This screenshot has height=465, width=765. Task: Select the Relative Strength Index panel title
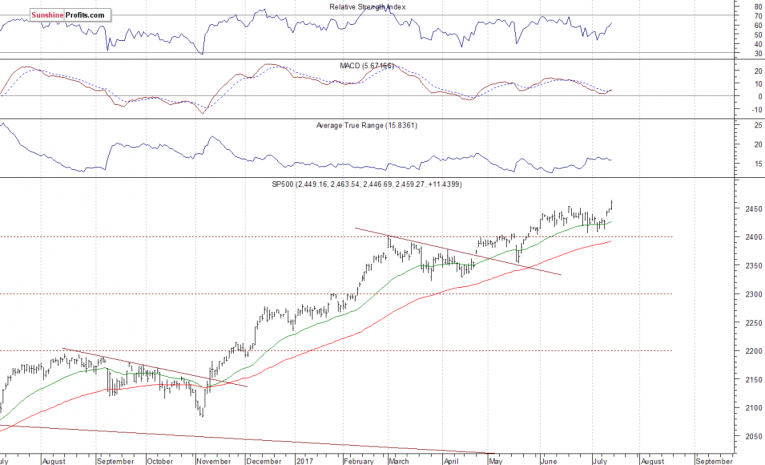[366, 7]
